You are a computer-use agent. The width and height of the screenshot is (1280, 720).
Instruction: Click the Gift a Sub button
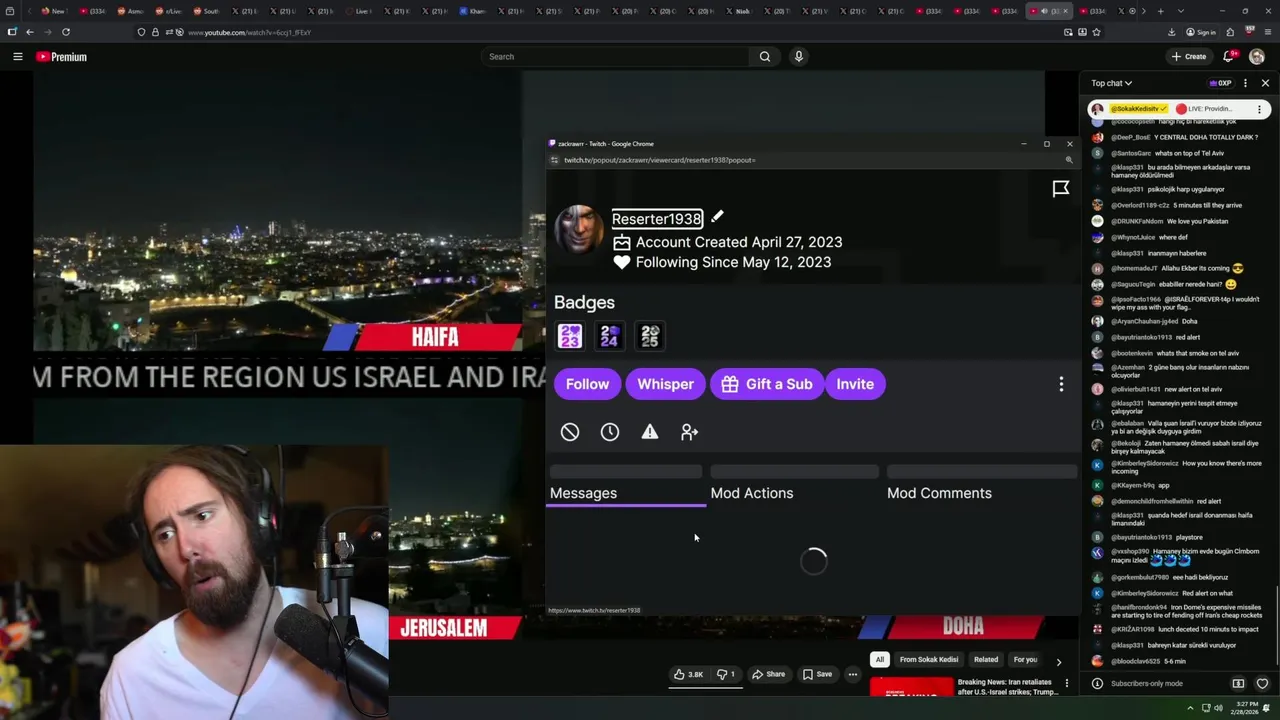[767, 384]
